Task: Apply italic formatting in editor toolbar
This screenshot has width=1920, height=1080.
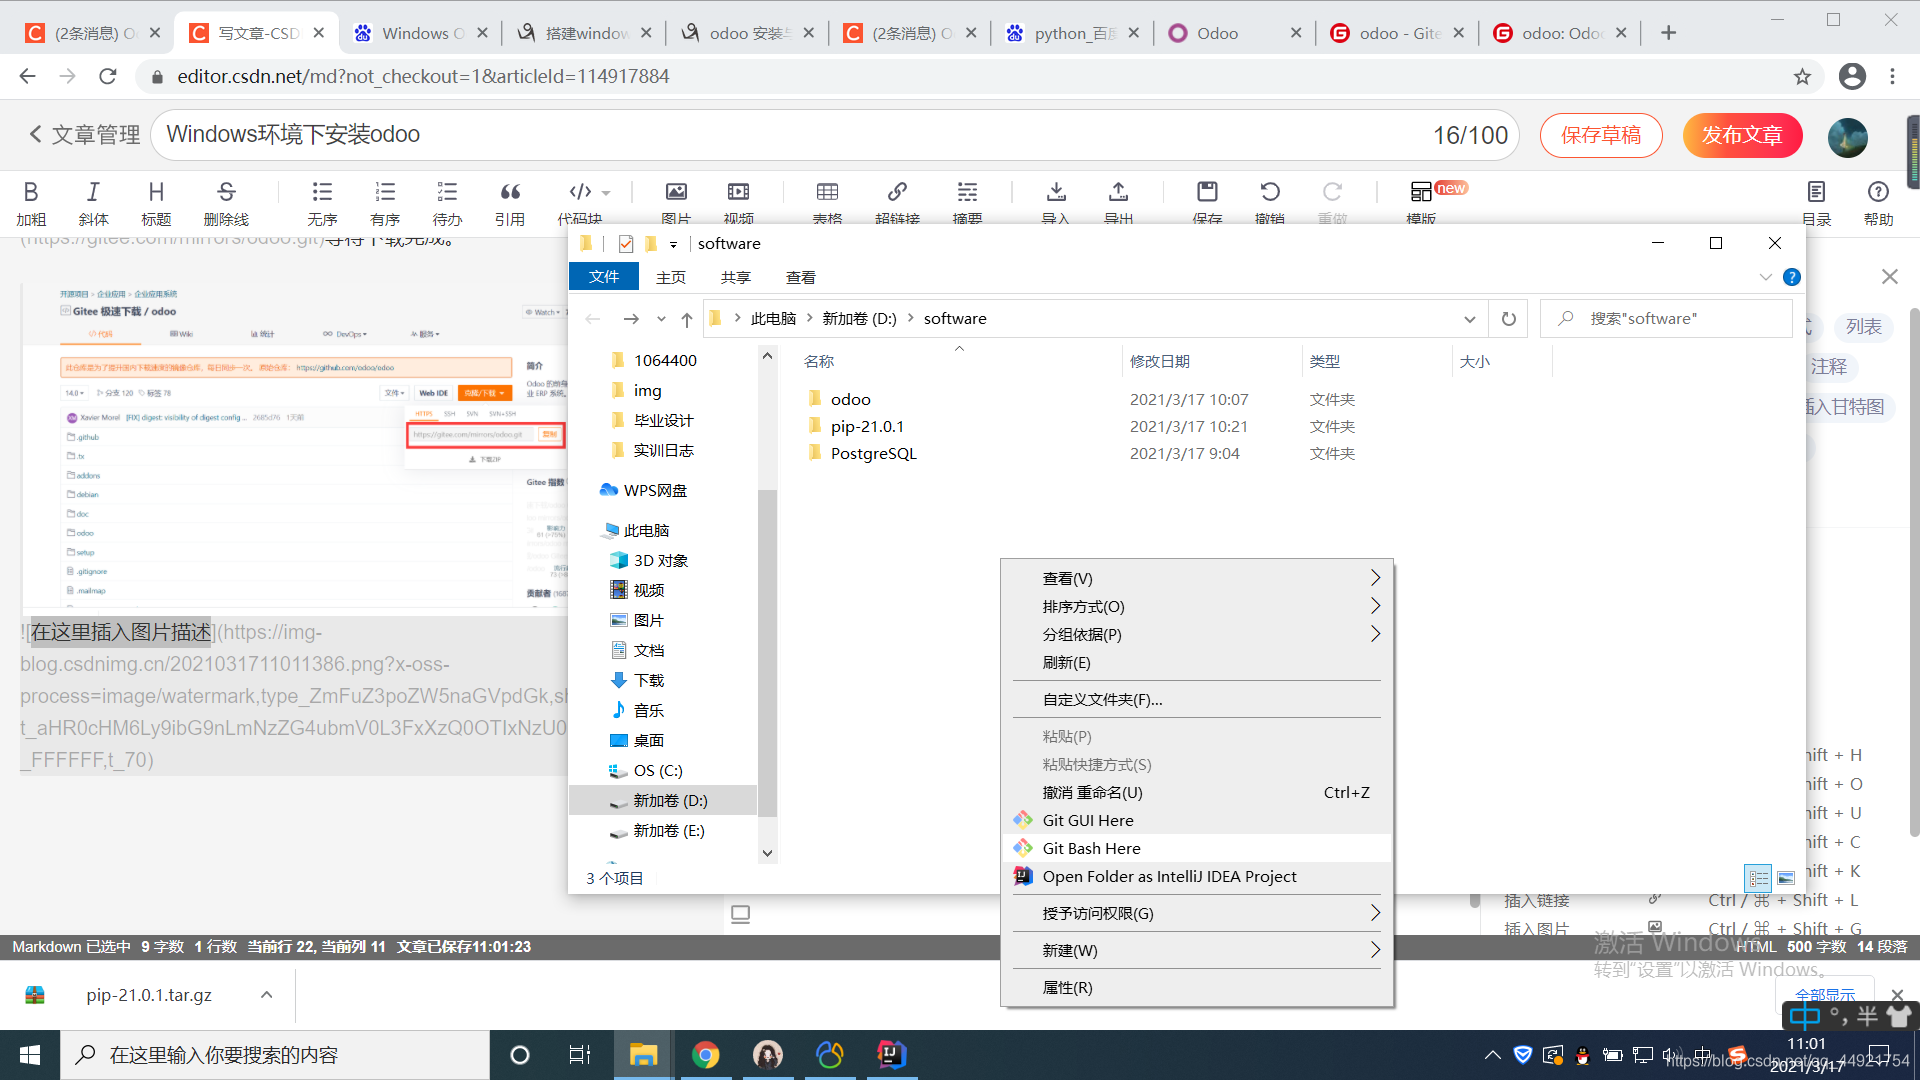Action: coord(93,203)
